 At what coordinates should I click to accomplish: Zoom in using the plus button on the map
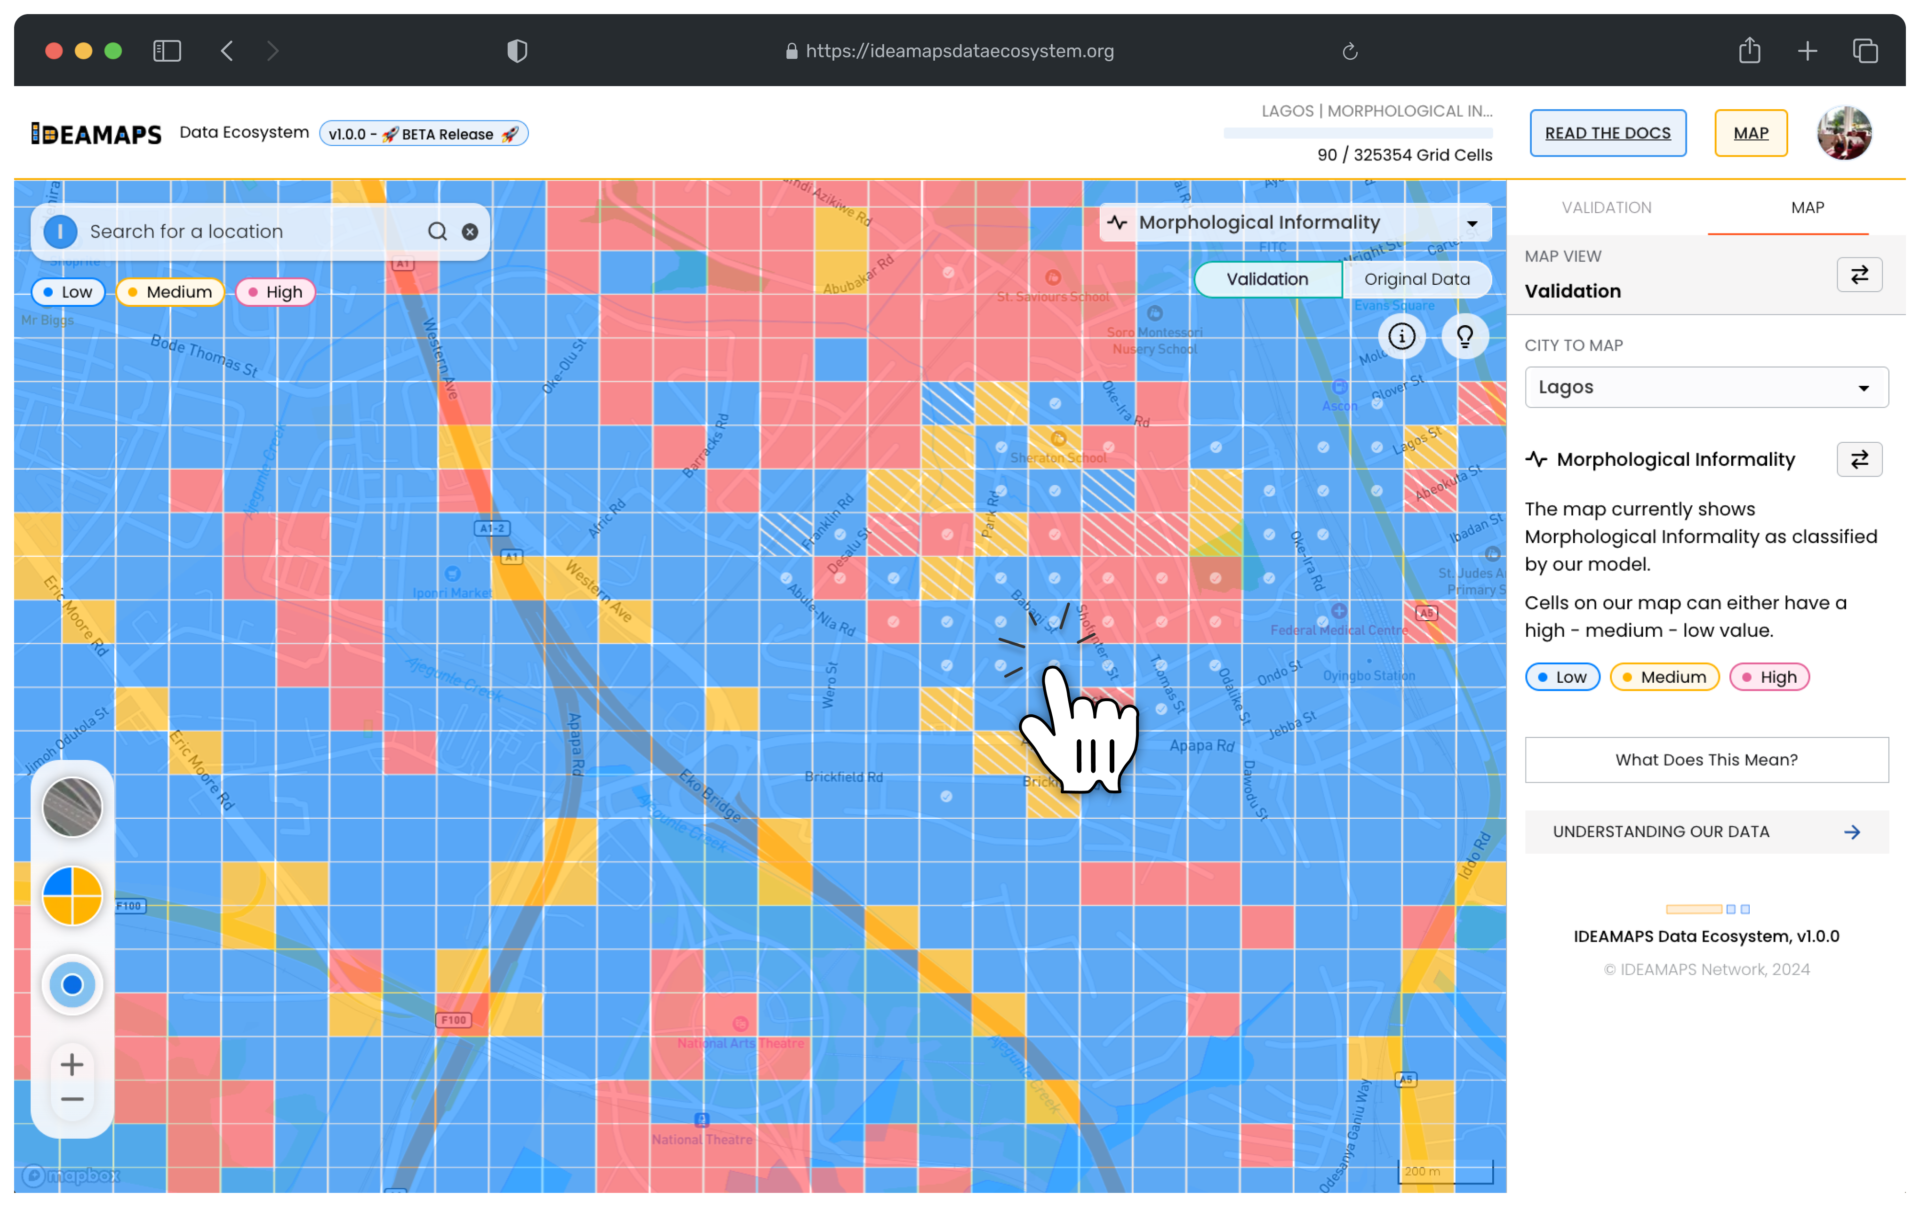click(72, 1062)
